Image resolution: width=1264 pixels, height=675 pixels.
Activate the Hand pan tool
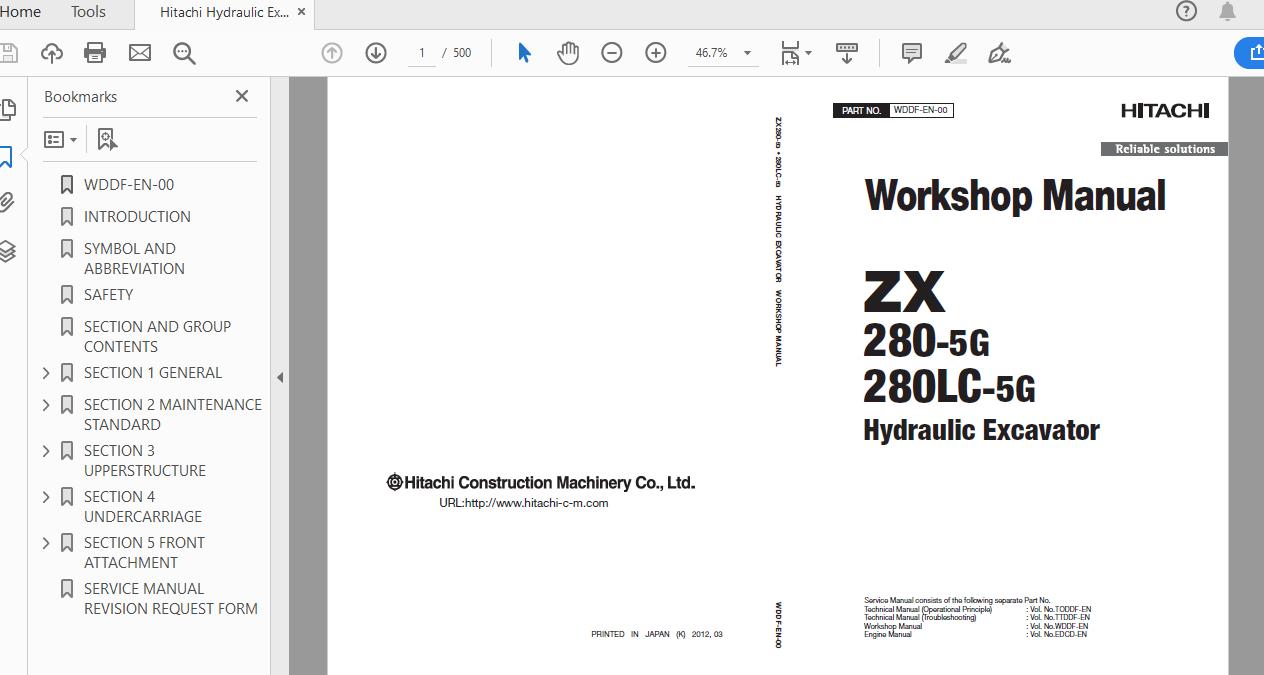click(568, 53)
